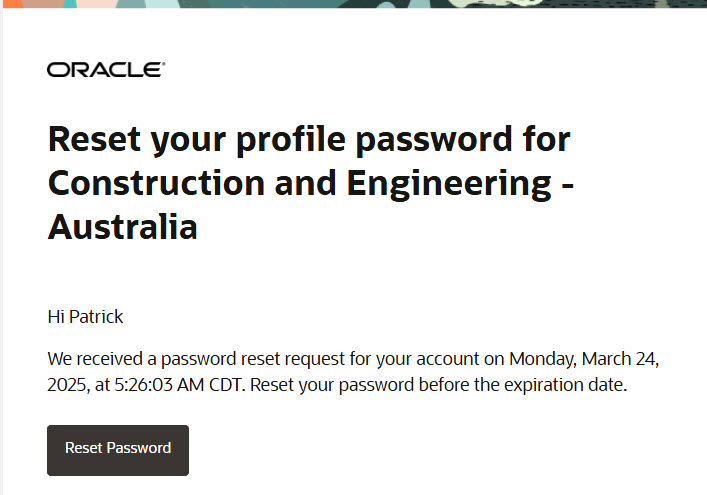The width and height of the screenshot is (707, 495).
Task: Click the Oracle logo
Action: pyautogui.click(x=106, y=70)
